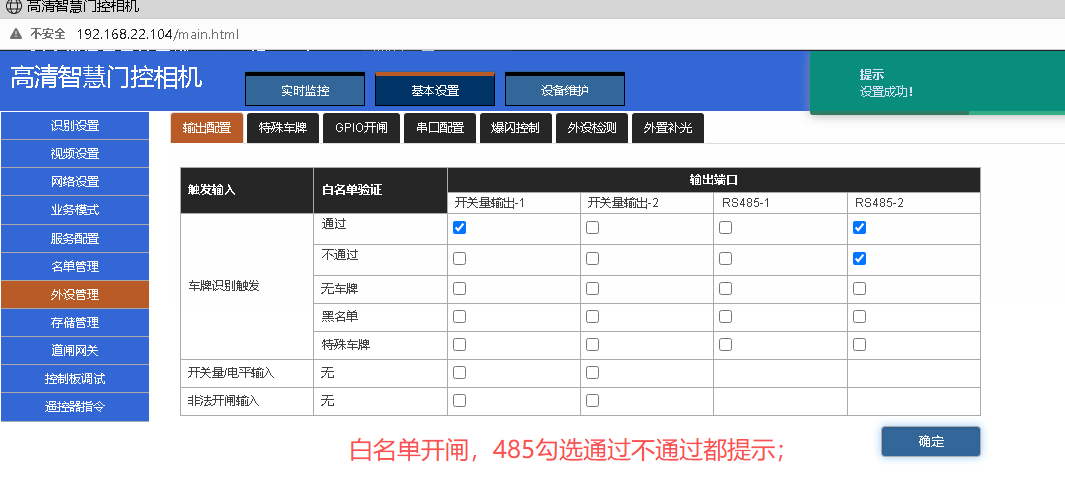Click the insecure-site warning triangle icon
This screenshot has height=478, width=1065.
[x=16, y=34]
